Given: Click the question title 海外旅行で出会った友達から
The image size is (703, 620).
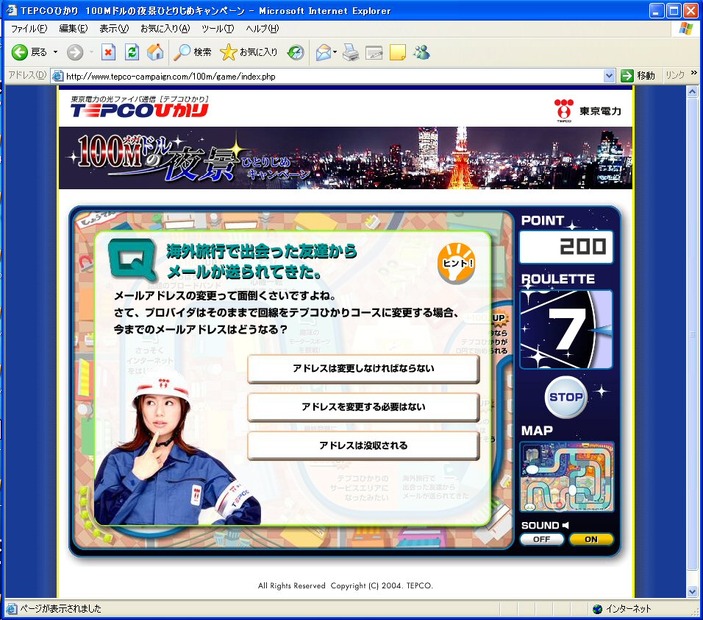Looking at the screenshot, I should [x=261, y=251].
